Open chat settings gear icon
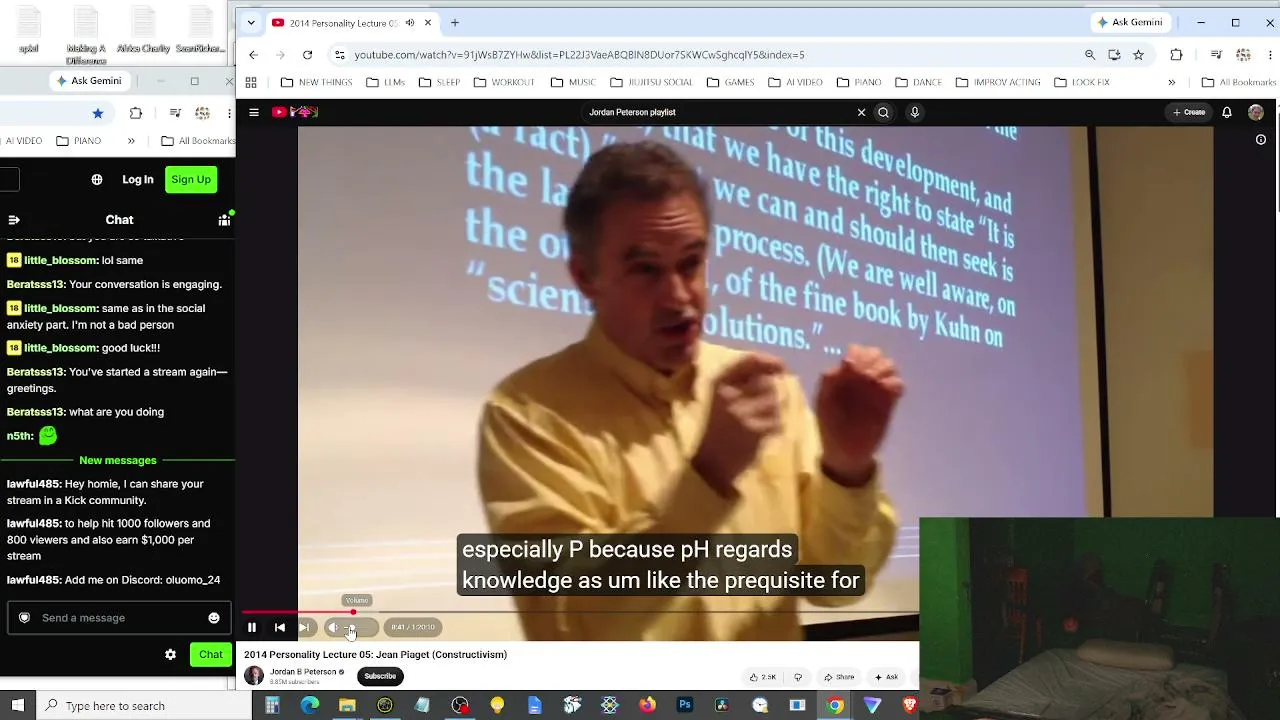The height and width of the screenshot is (720, 1280). click(x=170, y=655)
